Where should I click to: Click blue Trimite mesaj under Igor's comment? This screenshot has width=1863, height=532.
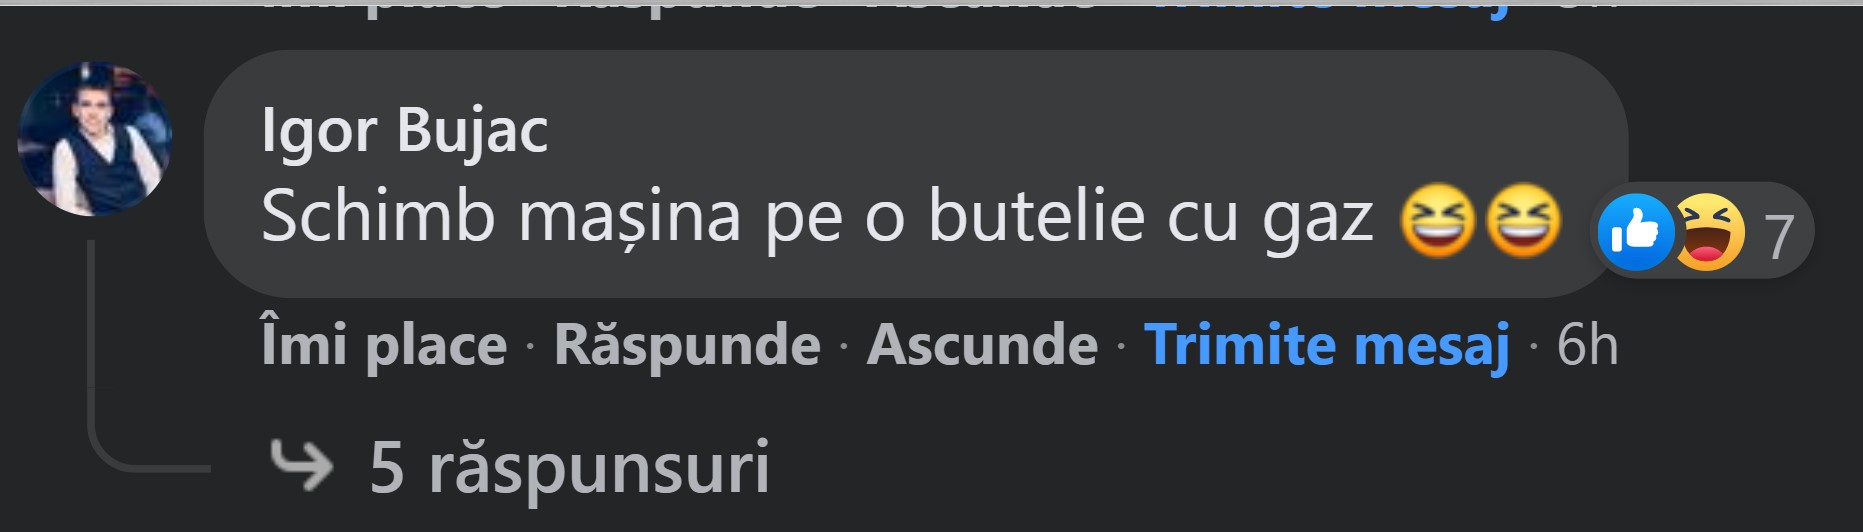(x=1326, y=346)
